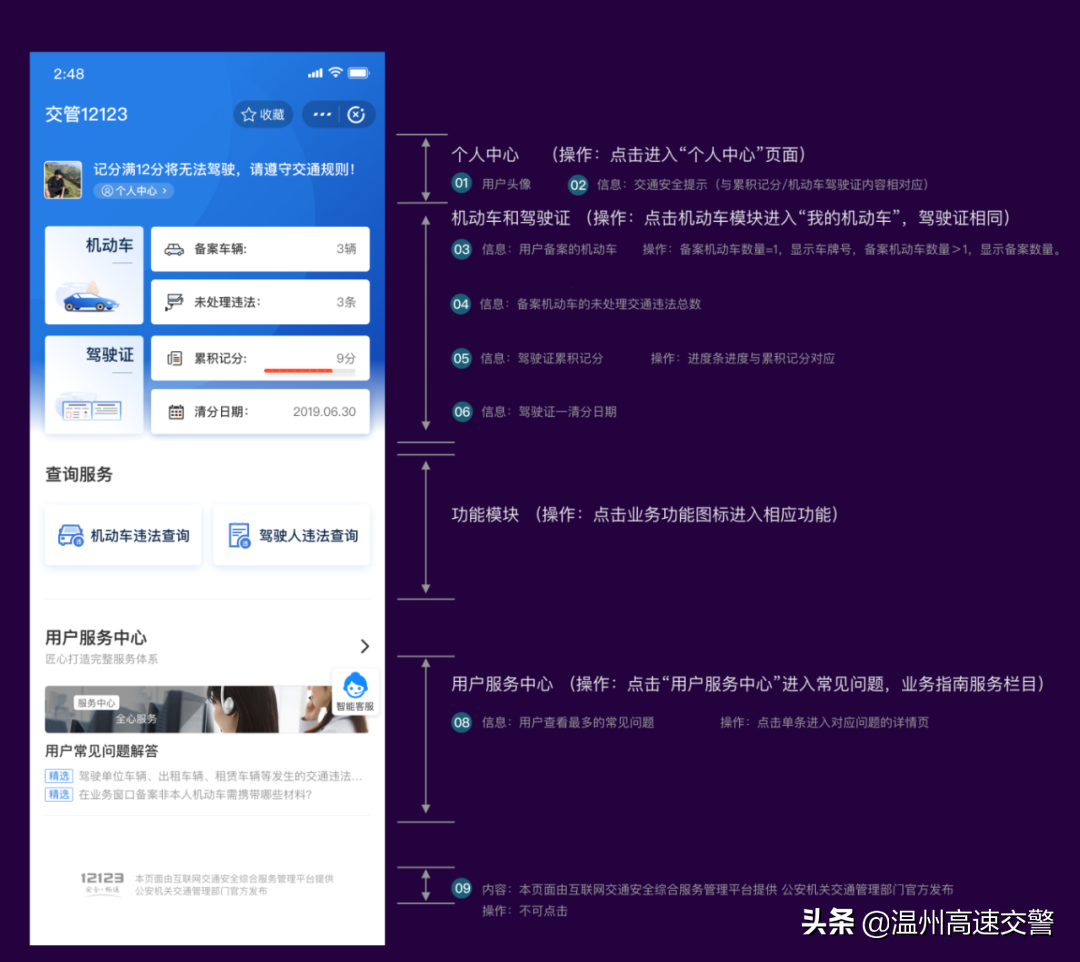The image size is (1080, 962).
Task: Click 匠心打造完整服务体系 subtitle
Action: click(101, 659)
